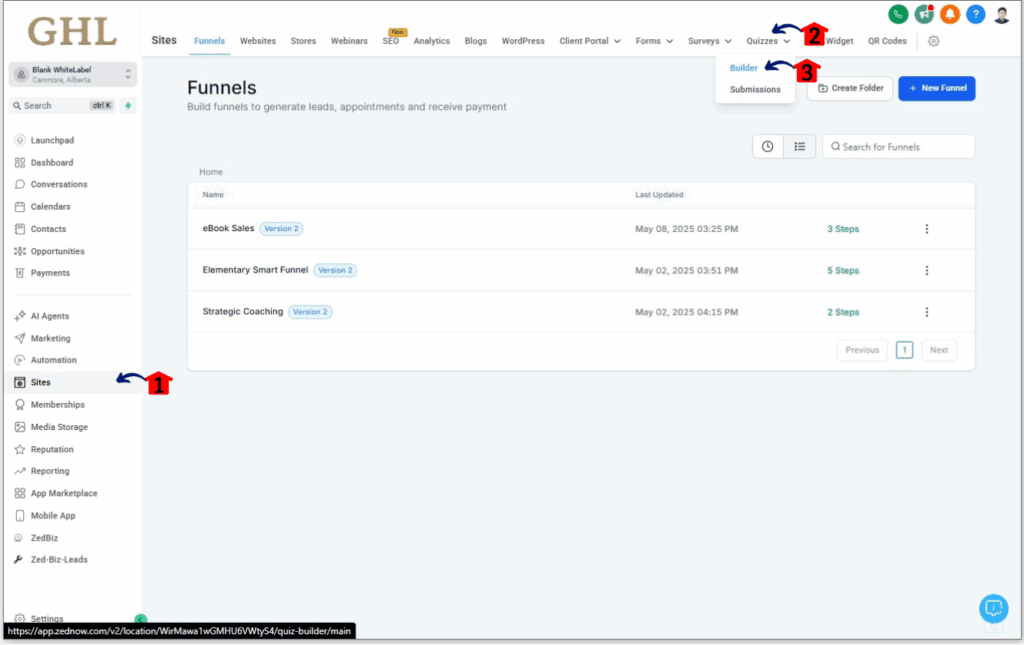
Task: Click the blue help question mark icon
Action: click(976, 14)
